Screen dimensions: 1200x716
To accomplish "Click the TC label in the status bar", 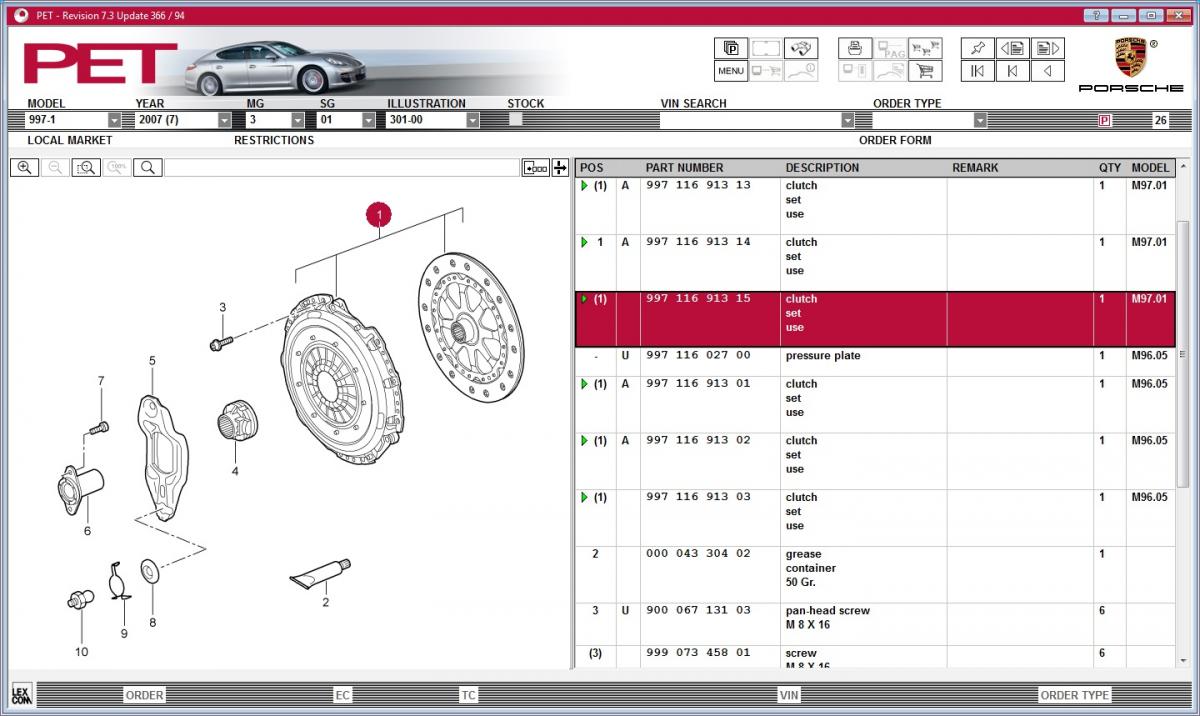I will click(469, 695).
